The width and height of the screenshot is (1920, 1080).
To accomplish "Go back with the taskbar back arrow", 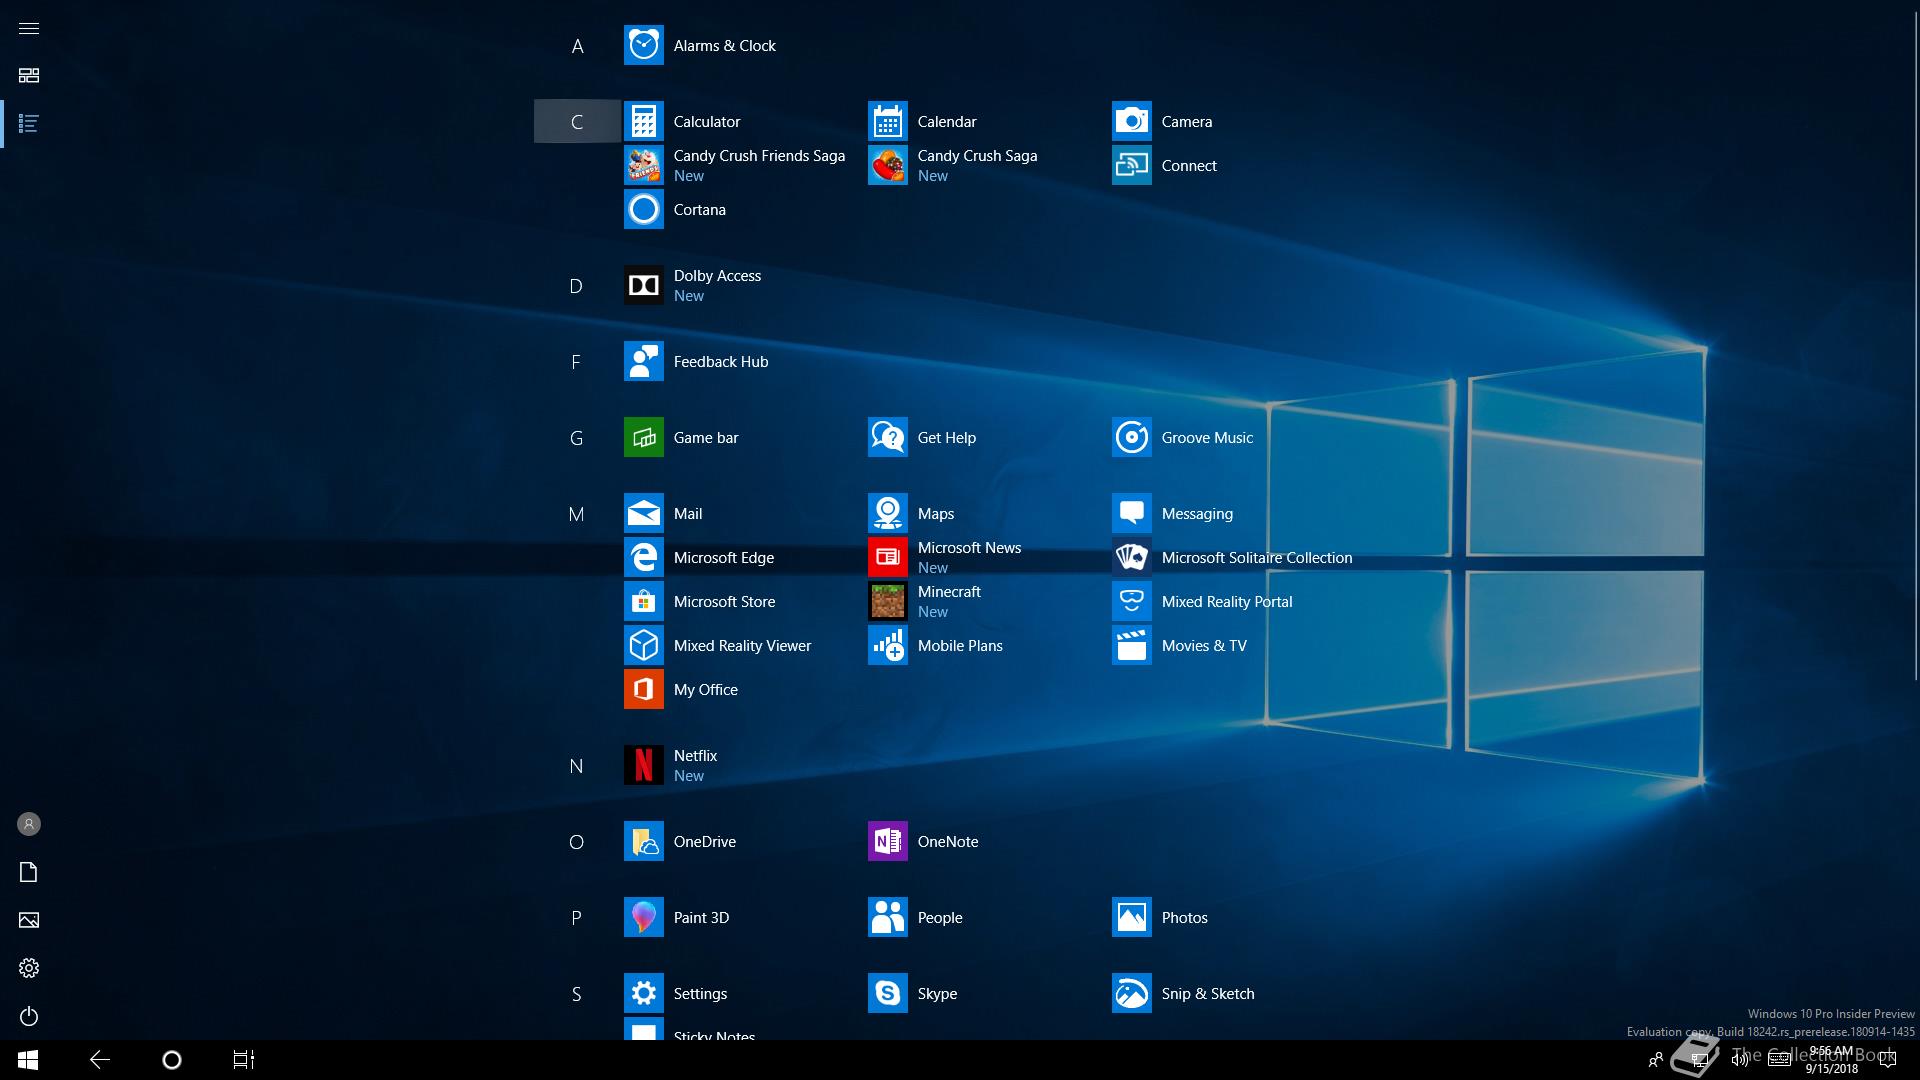I will [x=100, y=1060].
